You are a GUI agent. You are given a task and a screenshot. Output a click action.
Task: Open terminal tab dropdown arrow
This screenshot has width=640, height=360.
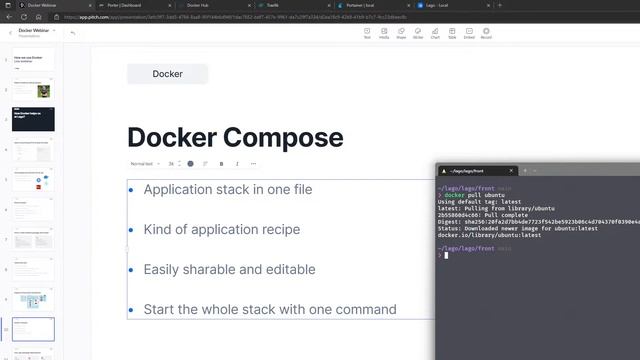point(535,171)
